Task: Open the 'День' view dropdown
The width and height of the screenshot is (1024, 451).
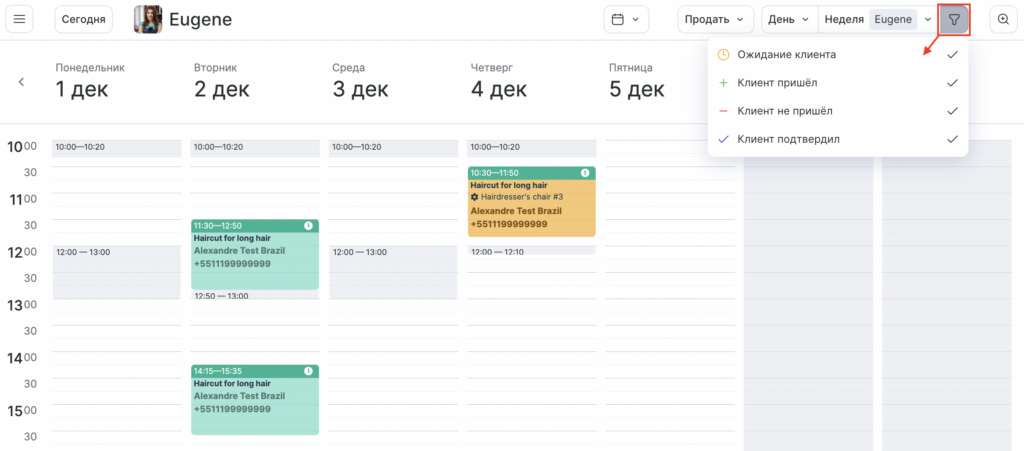Action: (789, 19)
